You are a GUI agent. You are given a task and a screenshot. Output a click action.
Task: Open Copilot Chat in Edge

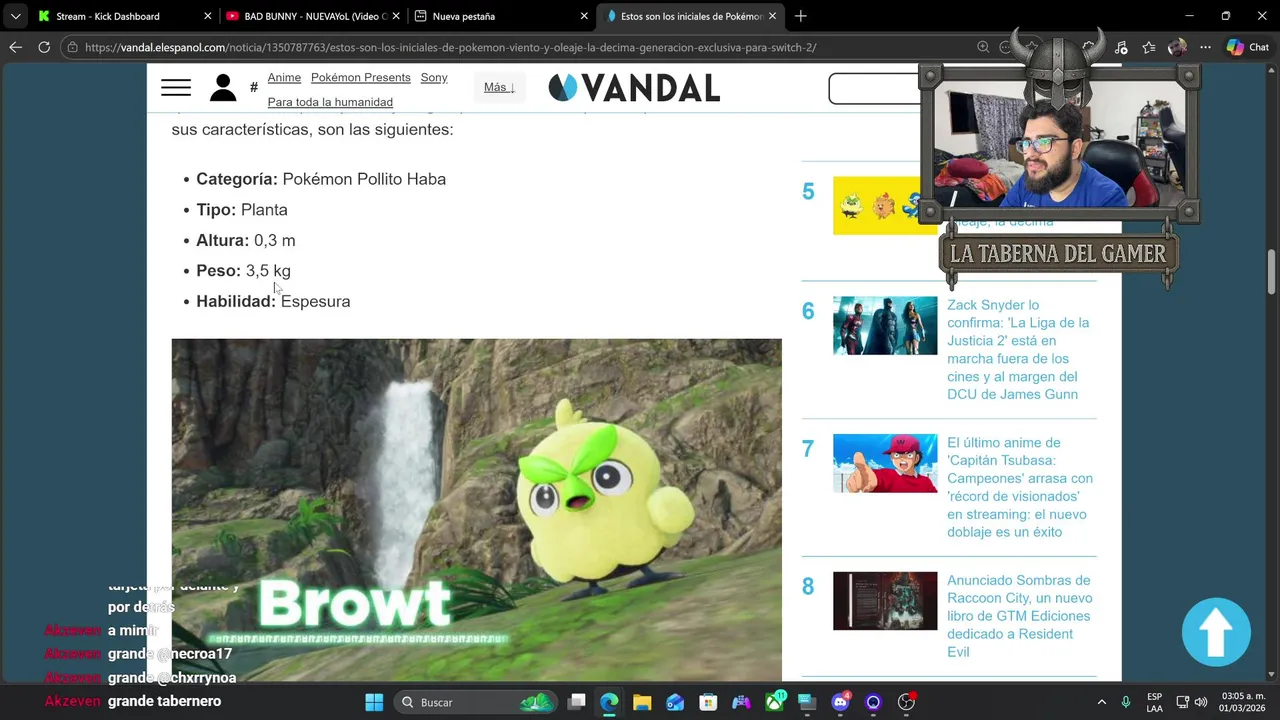click(1248, 47)
